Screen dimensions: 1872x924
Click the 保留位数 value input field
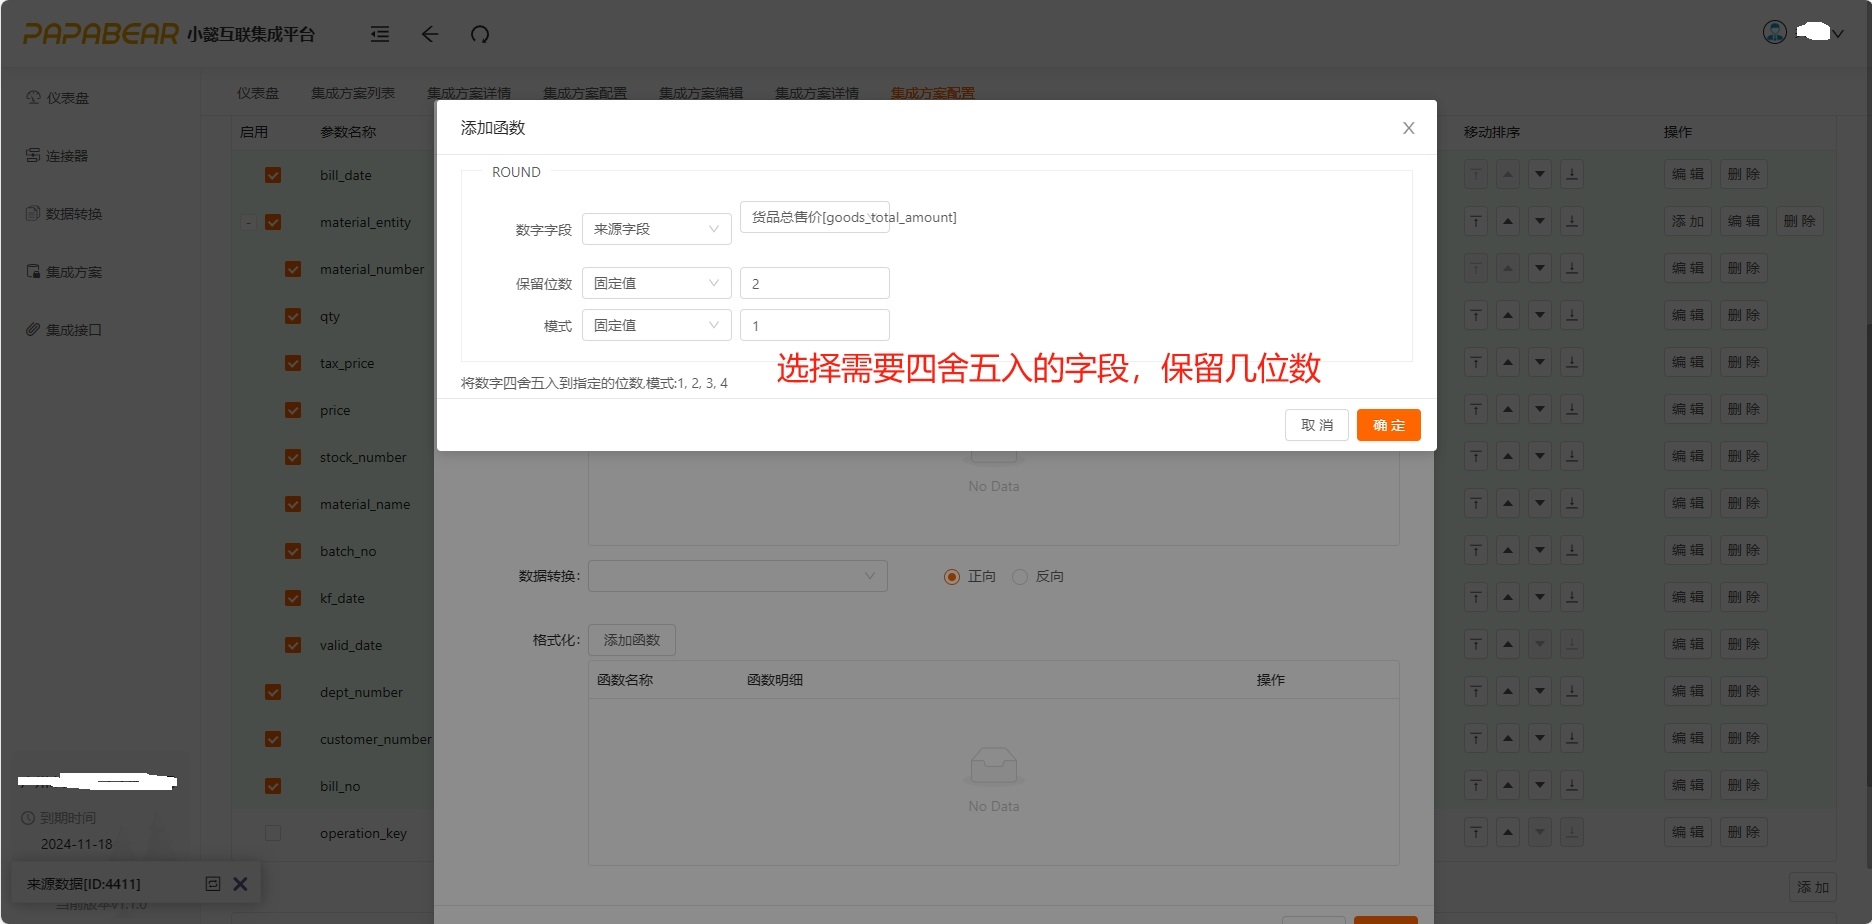[814, 283]
